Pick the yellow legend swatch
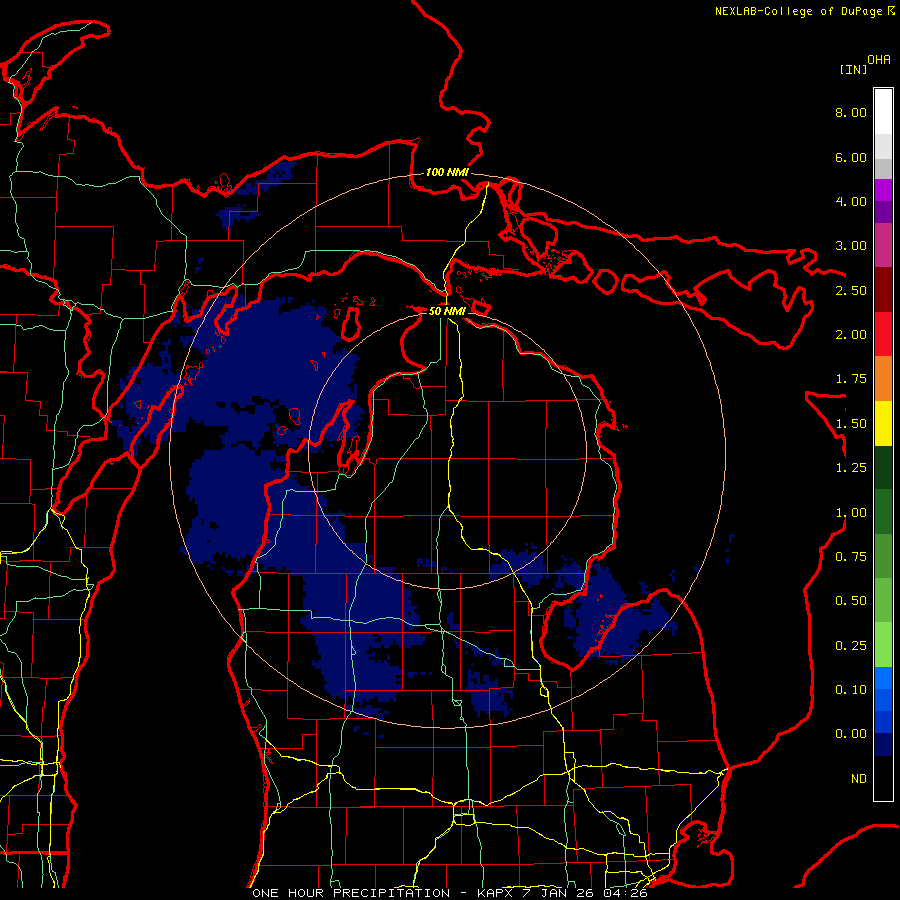The height and width of the screenshot is (900, 900). [x=883, y=423]
